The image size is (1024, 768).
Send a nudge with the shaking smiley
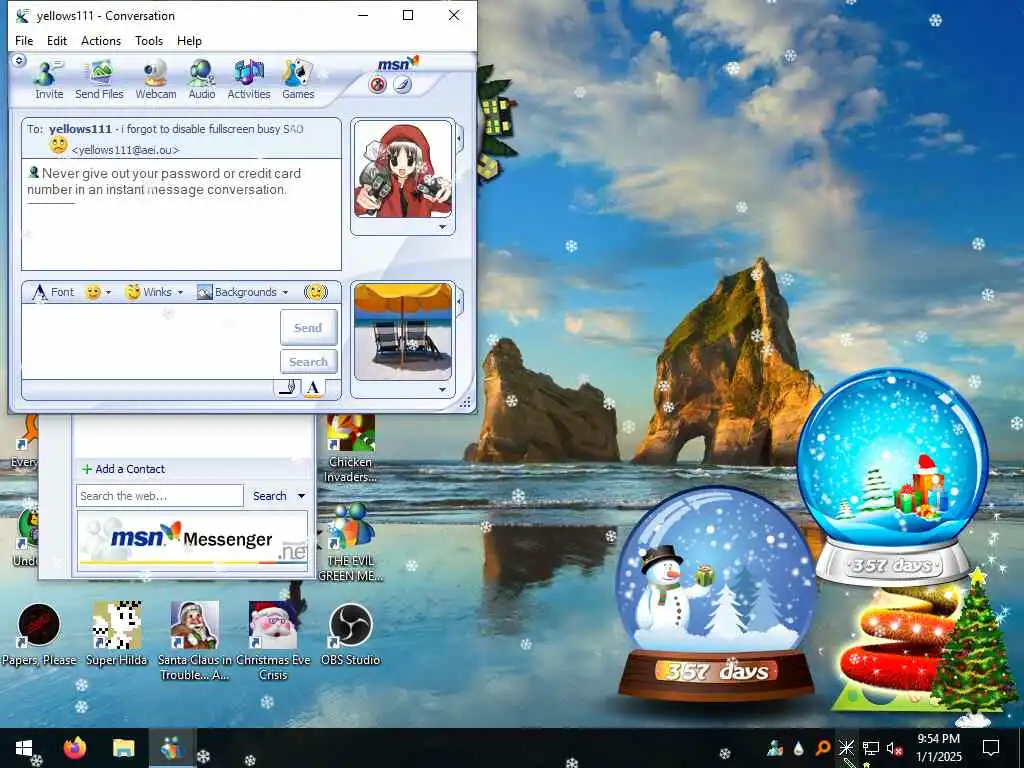[315, 292]
